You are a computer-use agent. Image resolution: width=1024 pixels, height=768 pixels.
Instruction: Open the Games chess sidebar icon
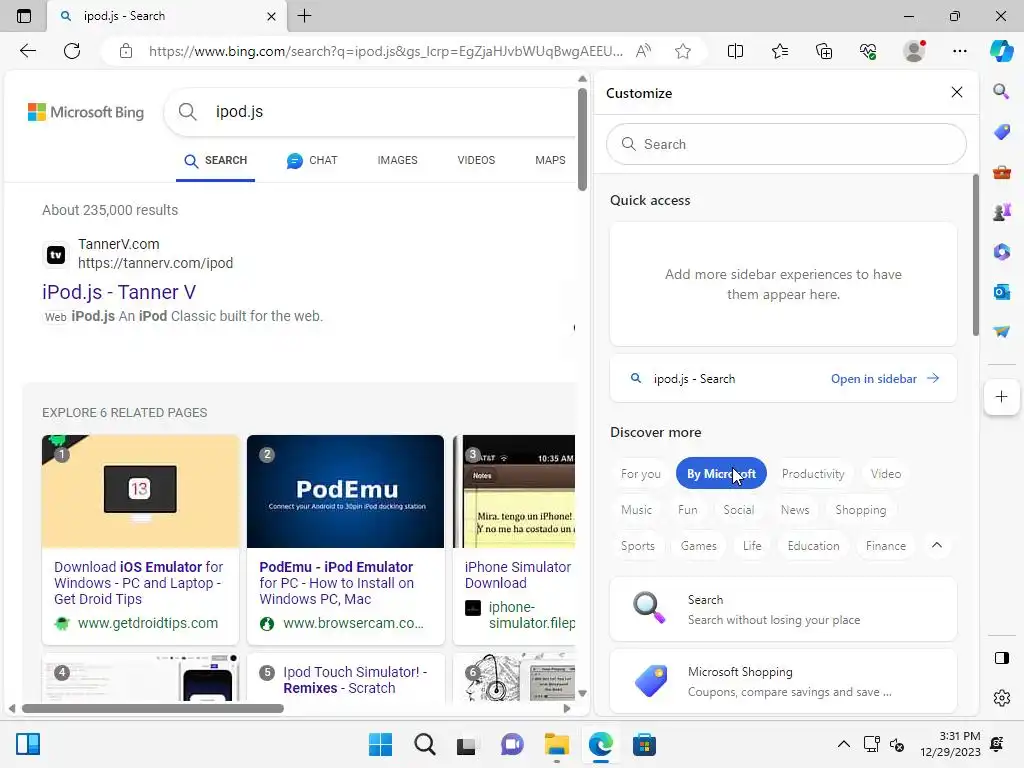[x=1001, y=212]
